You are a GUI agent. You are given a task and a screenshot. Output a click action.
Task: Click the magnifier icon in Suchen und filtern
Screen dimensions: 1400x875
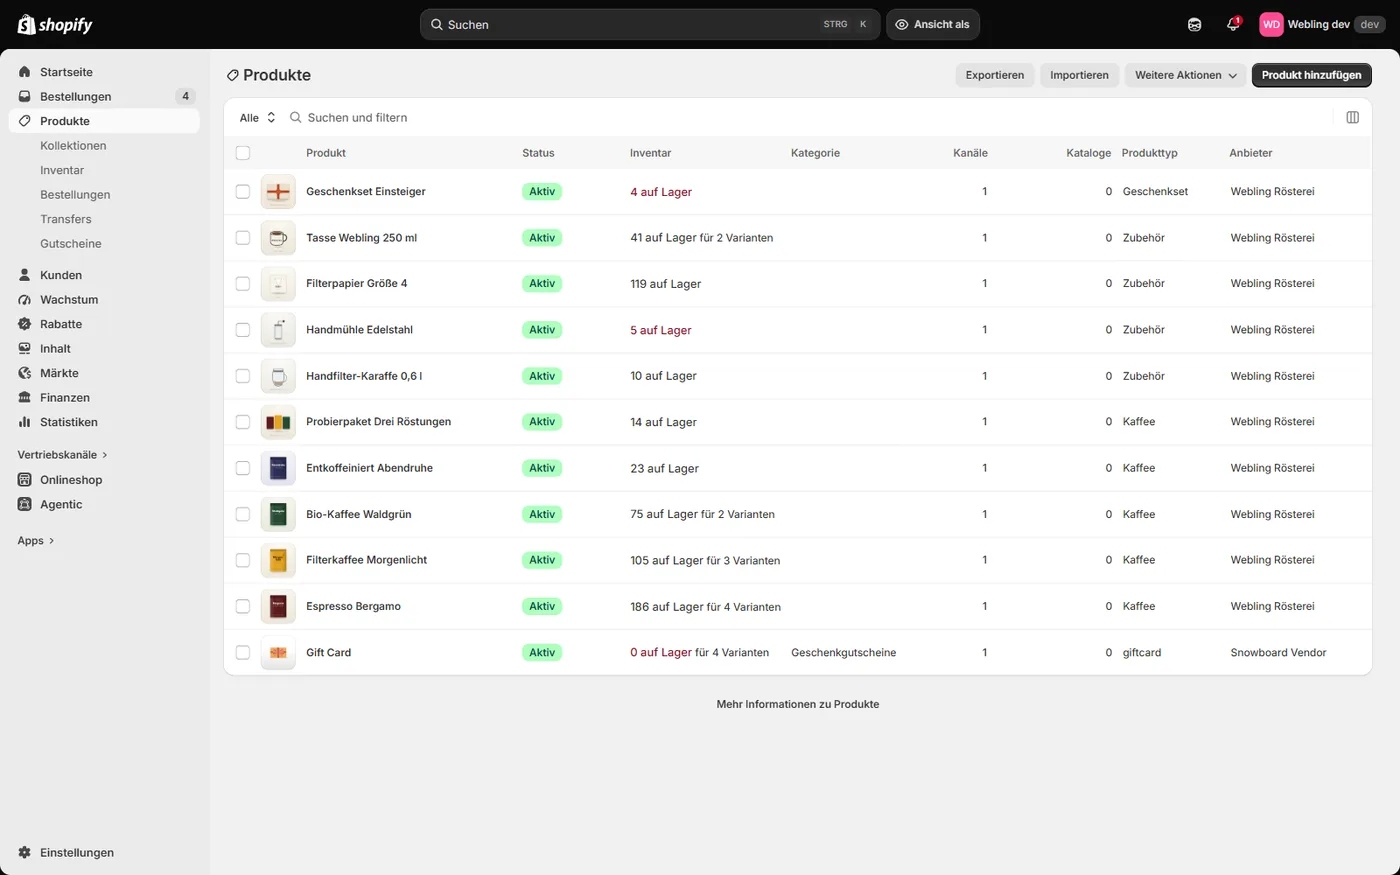[296, 117]
